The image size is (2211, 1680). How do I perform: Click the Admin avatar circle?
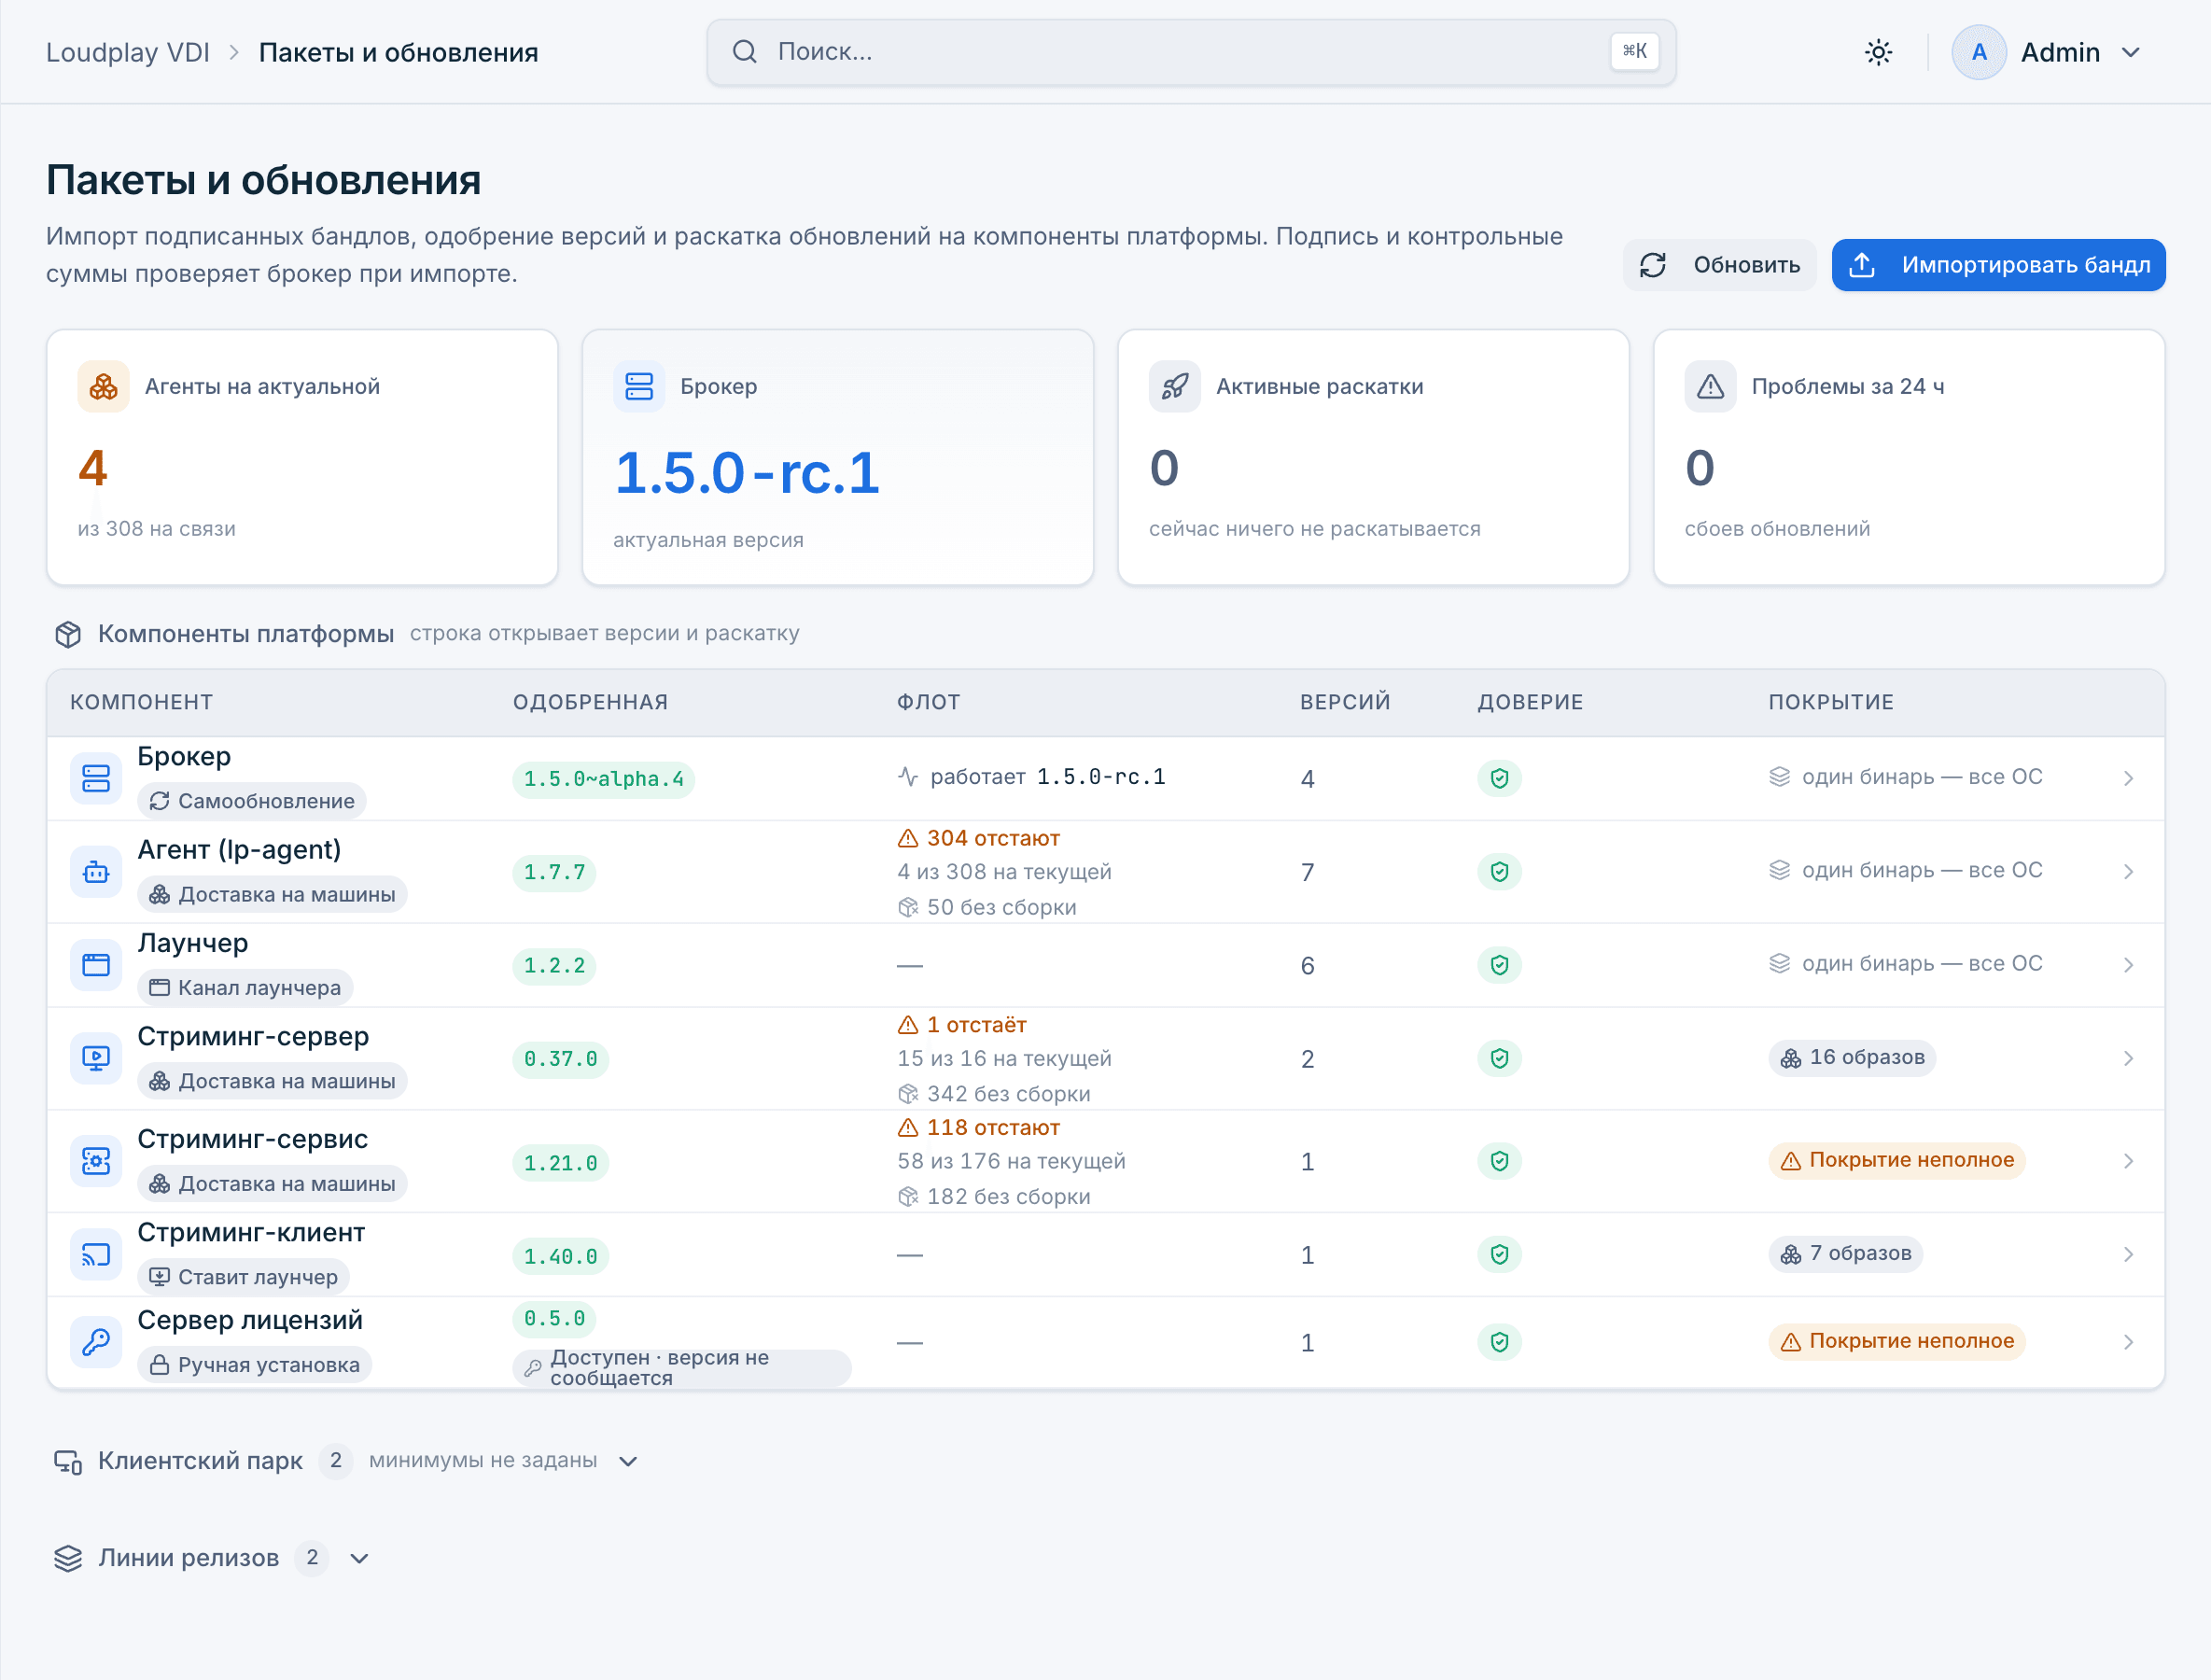[1978, 52]
